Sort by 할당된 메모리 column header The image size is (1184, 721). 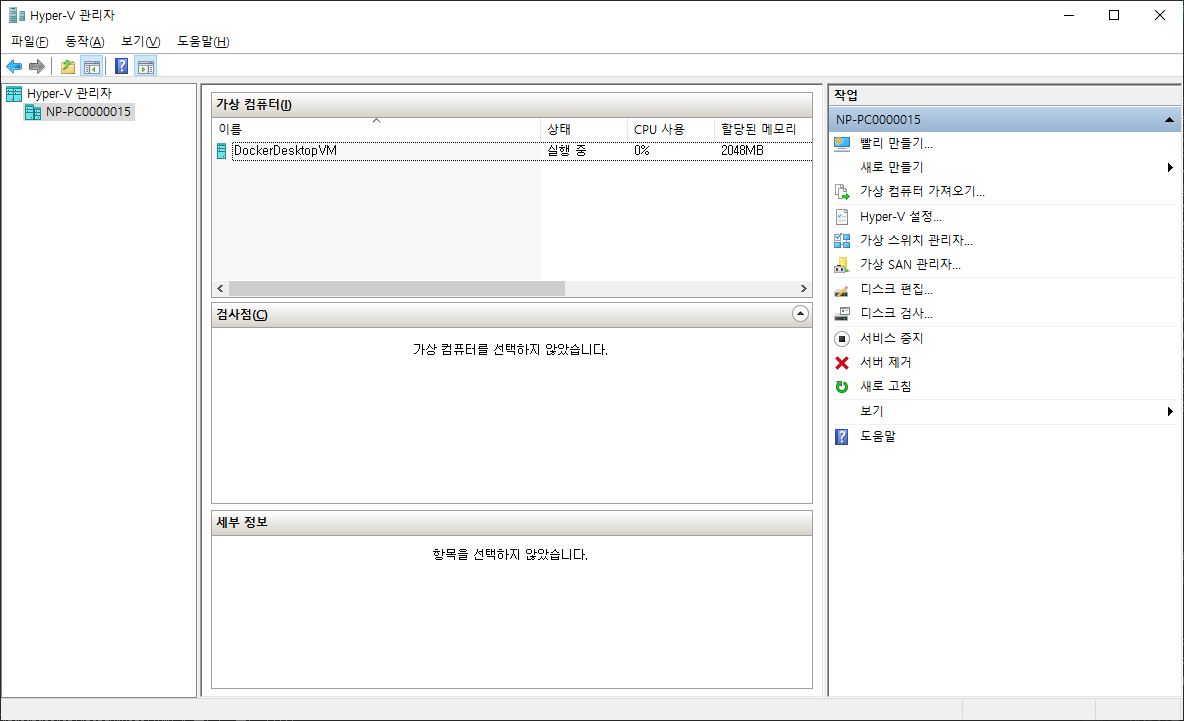pyautogui.click(x=763, y=129)
